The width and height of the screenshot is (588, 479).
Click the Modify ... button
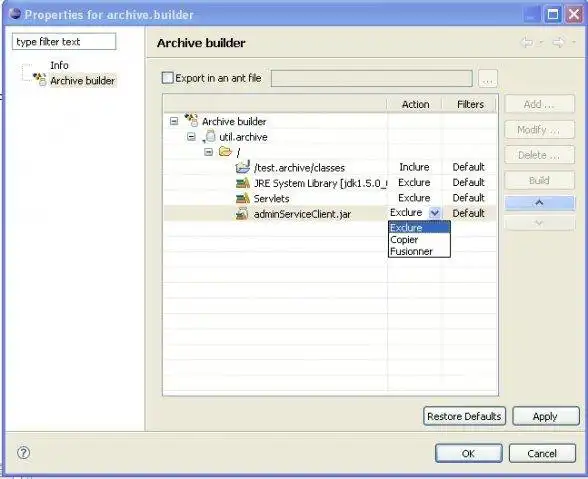pyautogui.click(x=539, y=129)
